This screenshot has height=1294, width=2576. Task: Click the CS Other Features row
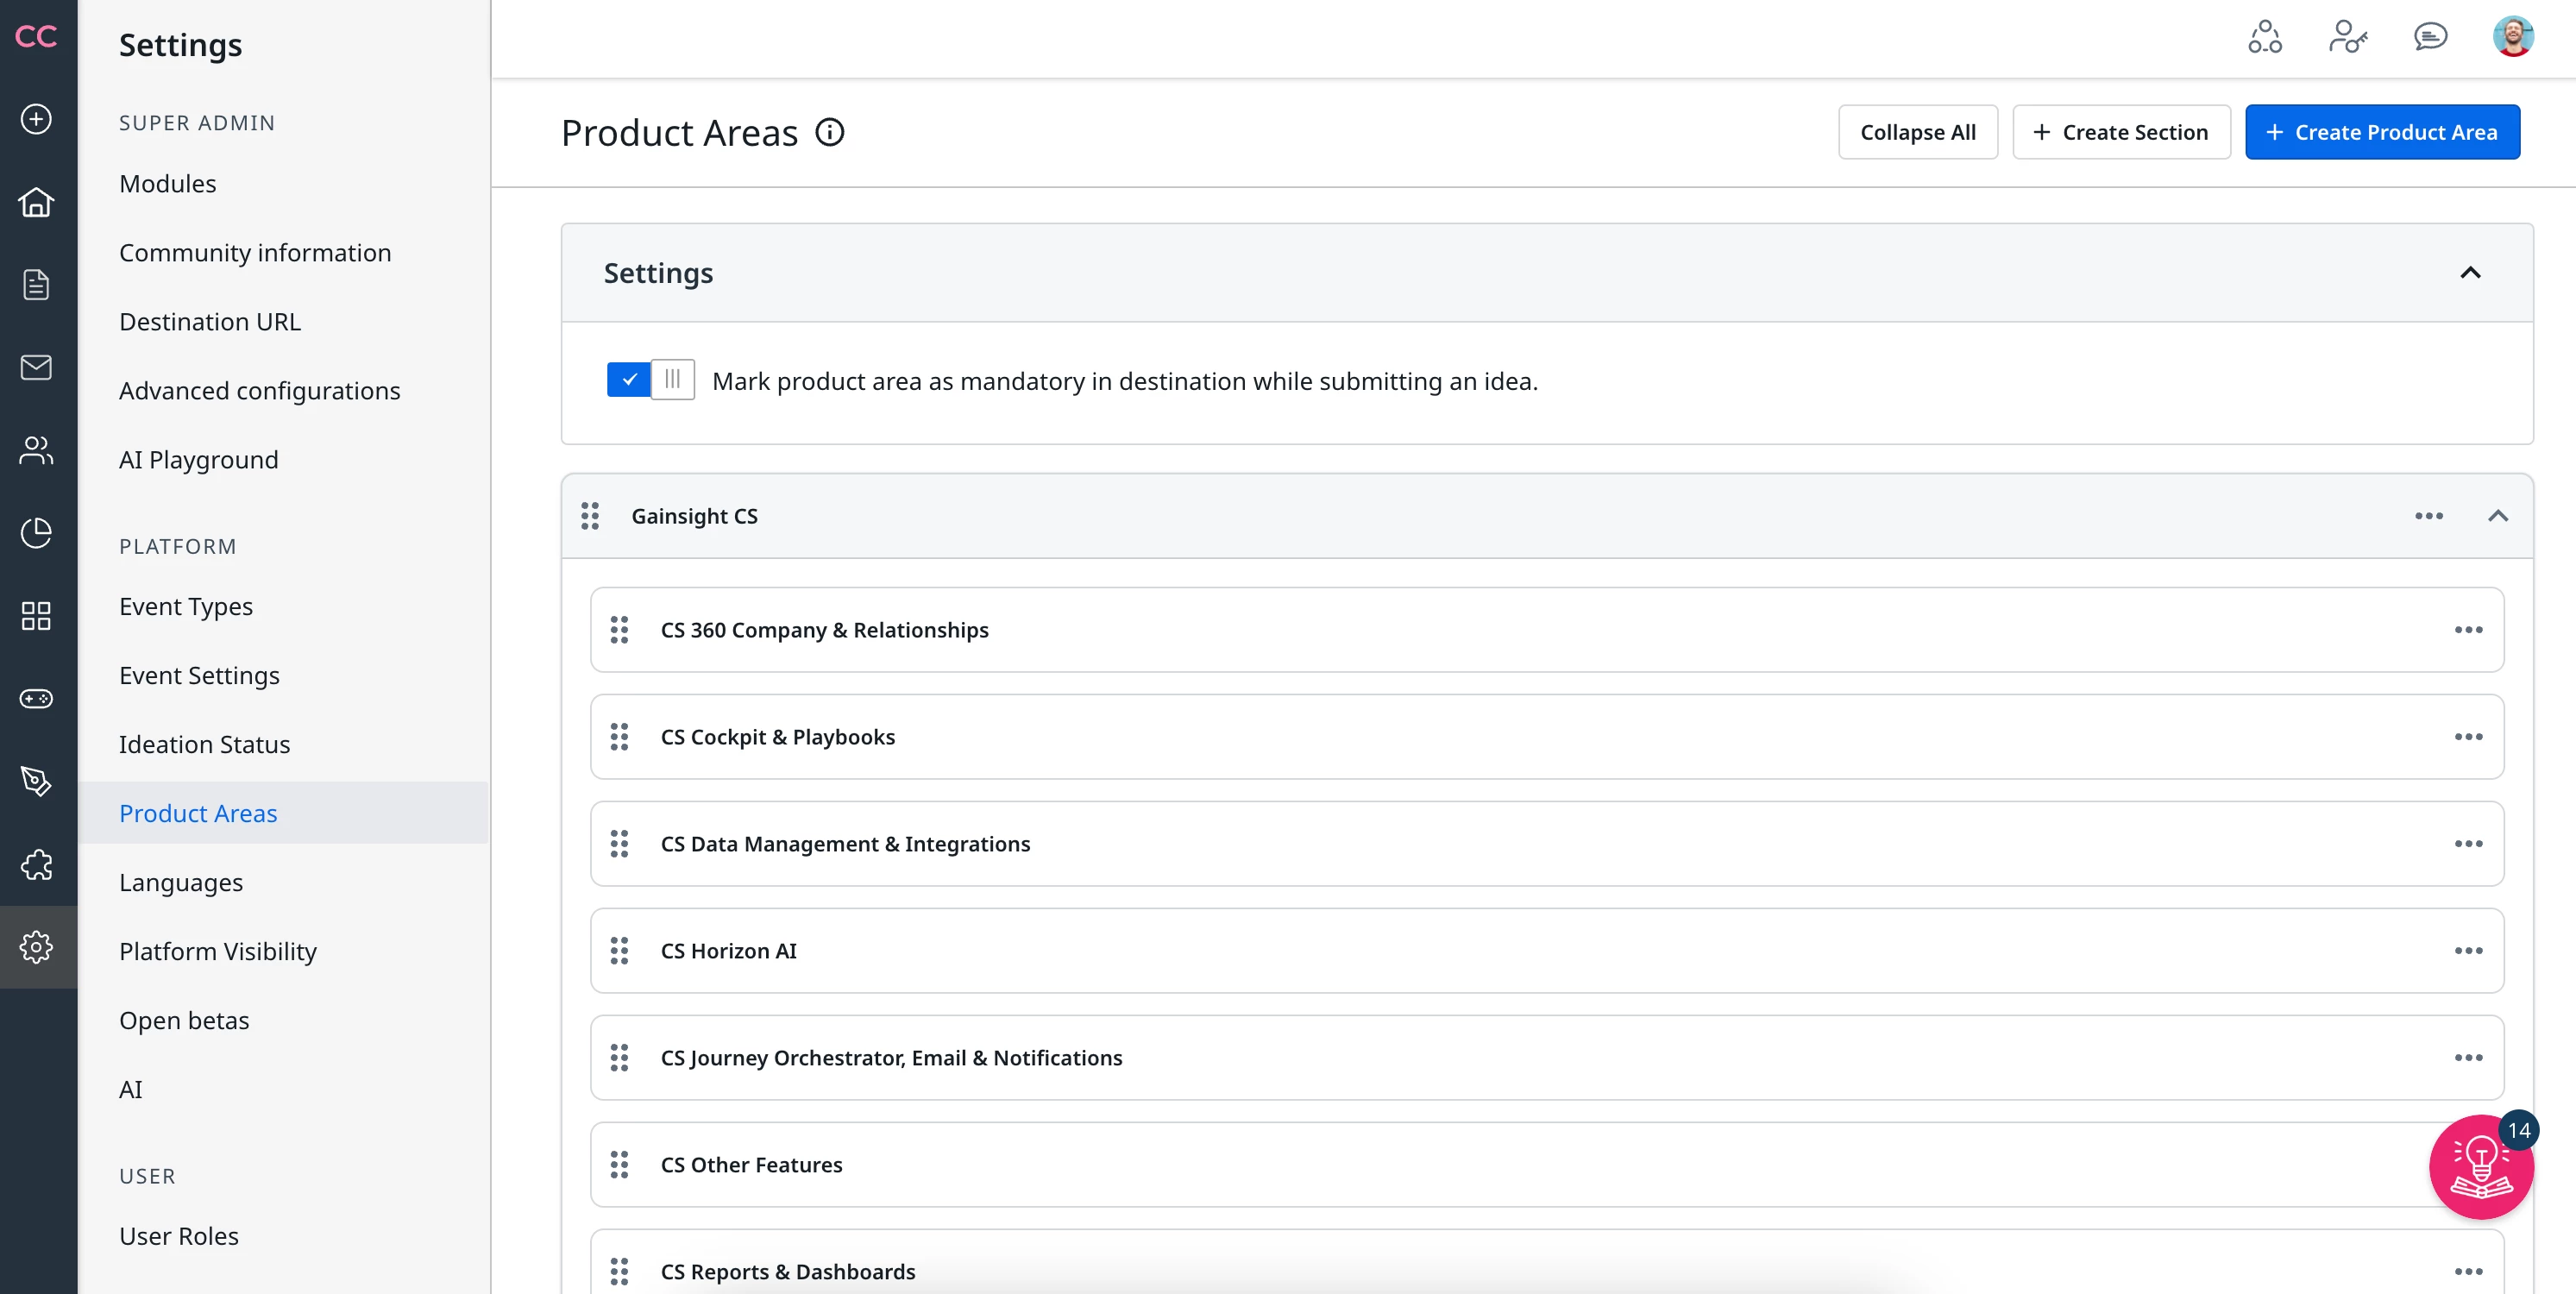pyautogui.click(x=1546, y=1165)
